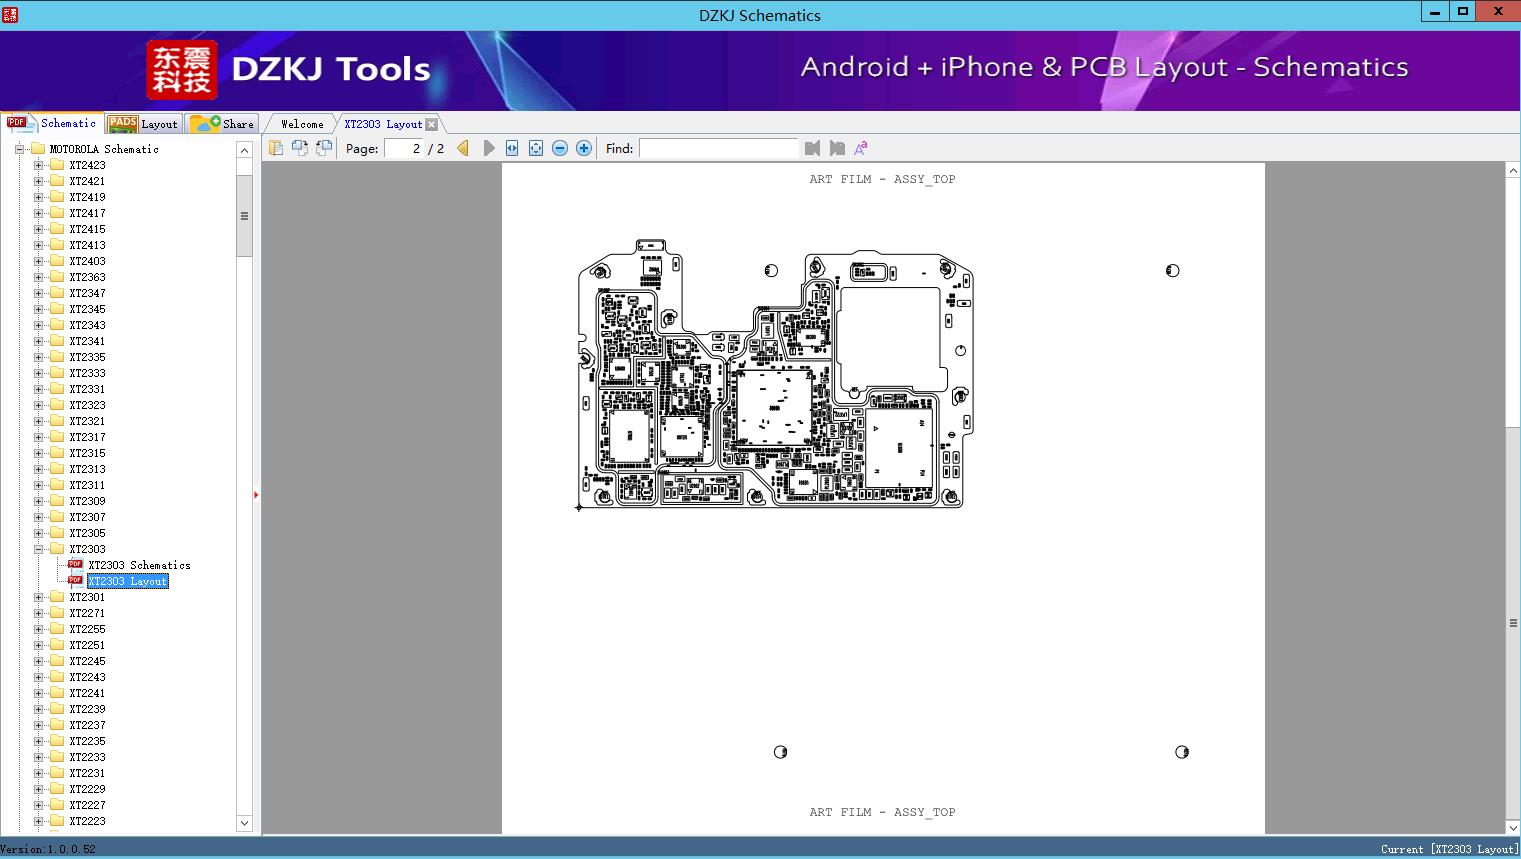Expand the XT2423 folder
Screen dimensions: 1521x859
(x=38, y=165)
